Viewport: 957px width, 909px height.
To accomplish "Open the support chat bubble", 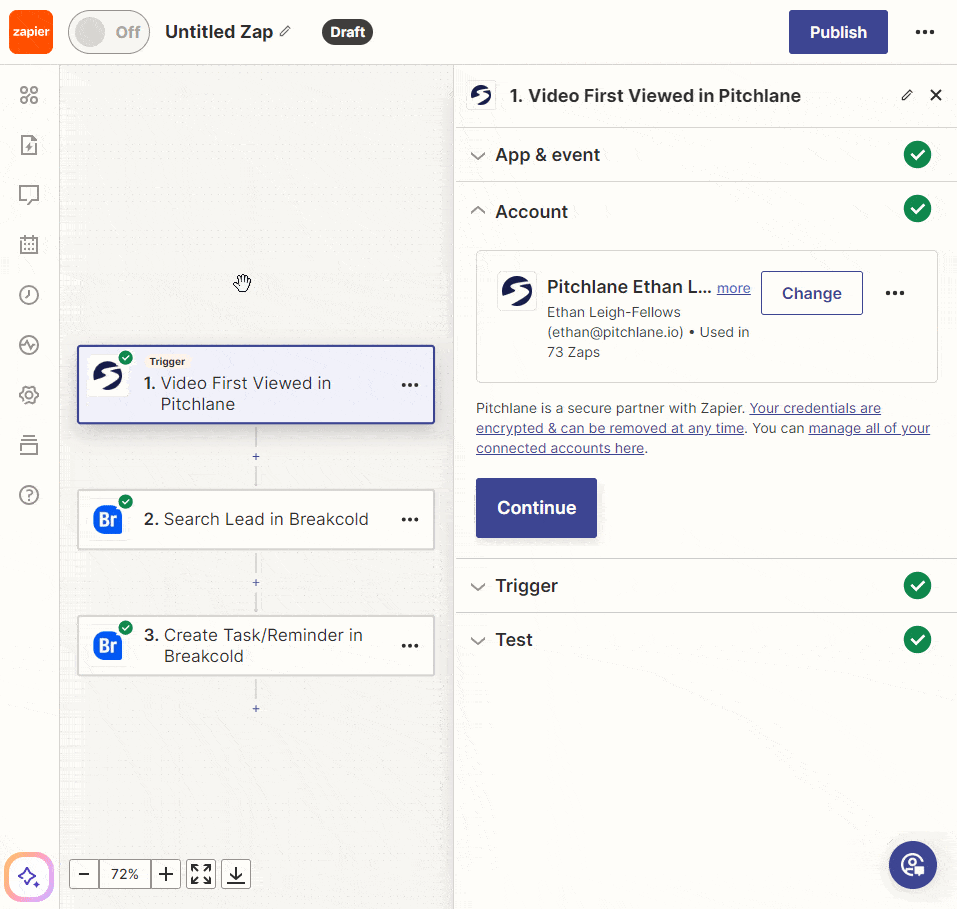I will 913,865.
